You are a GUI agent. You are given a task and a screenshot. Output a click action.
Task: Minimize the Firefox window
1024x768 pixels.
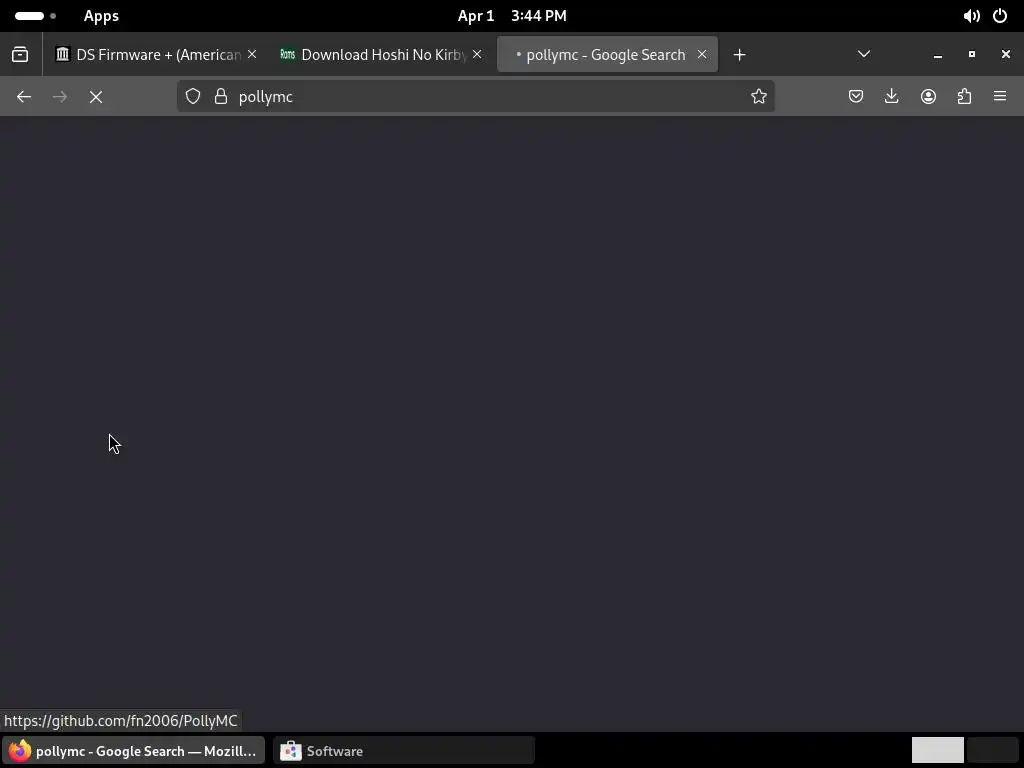[x=938, y=55]
